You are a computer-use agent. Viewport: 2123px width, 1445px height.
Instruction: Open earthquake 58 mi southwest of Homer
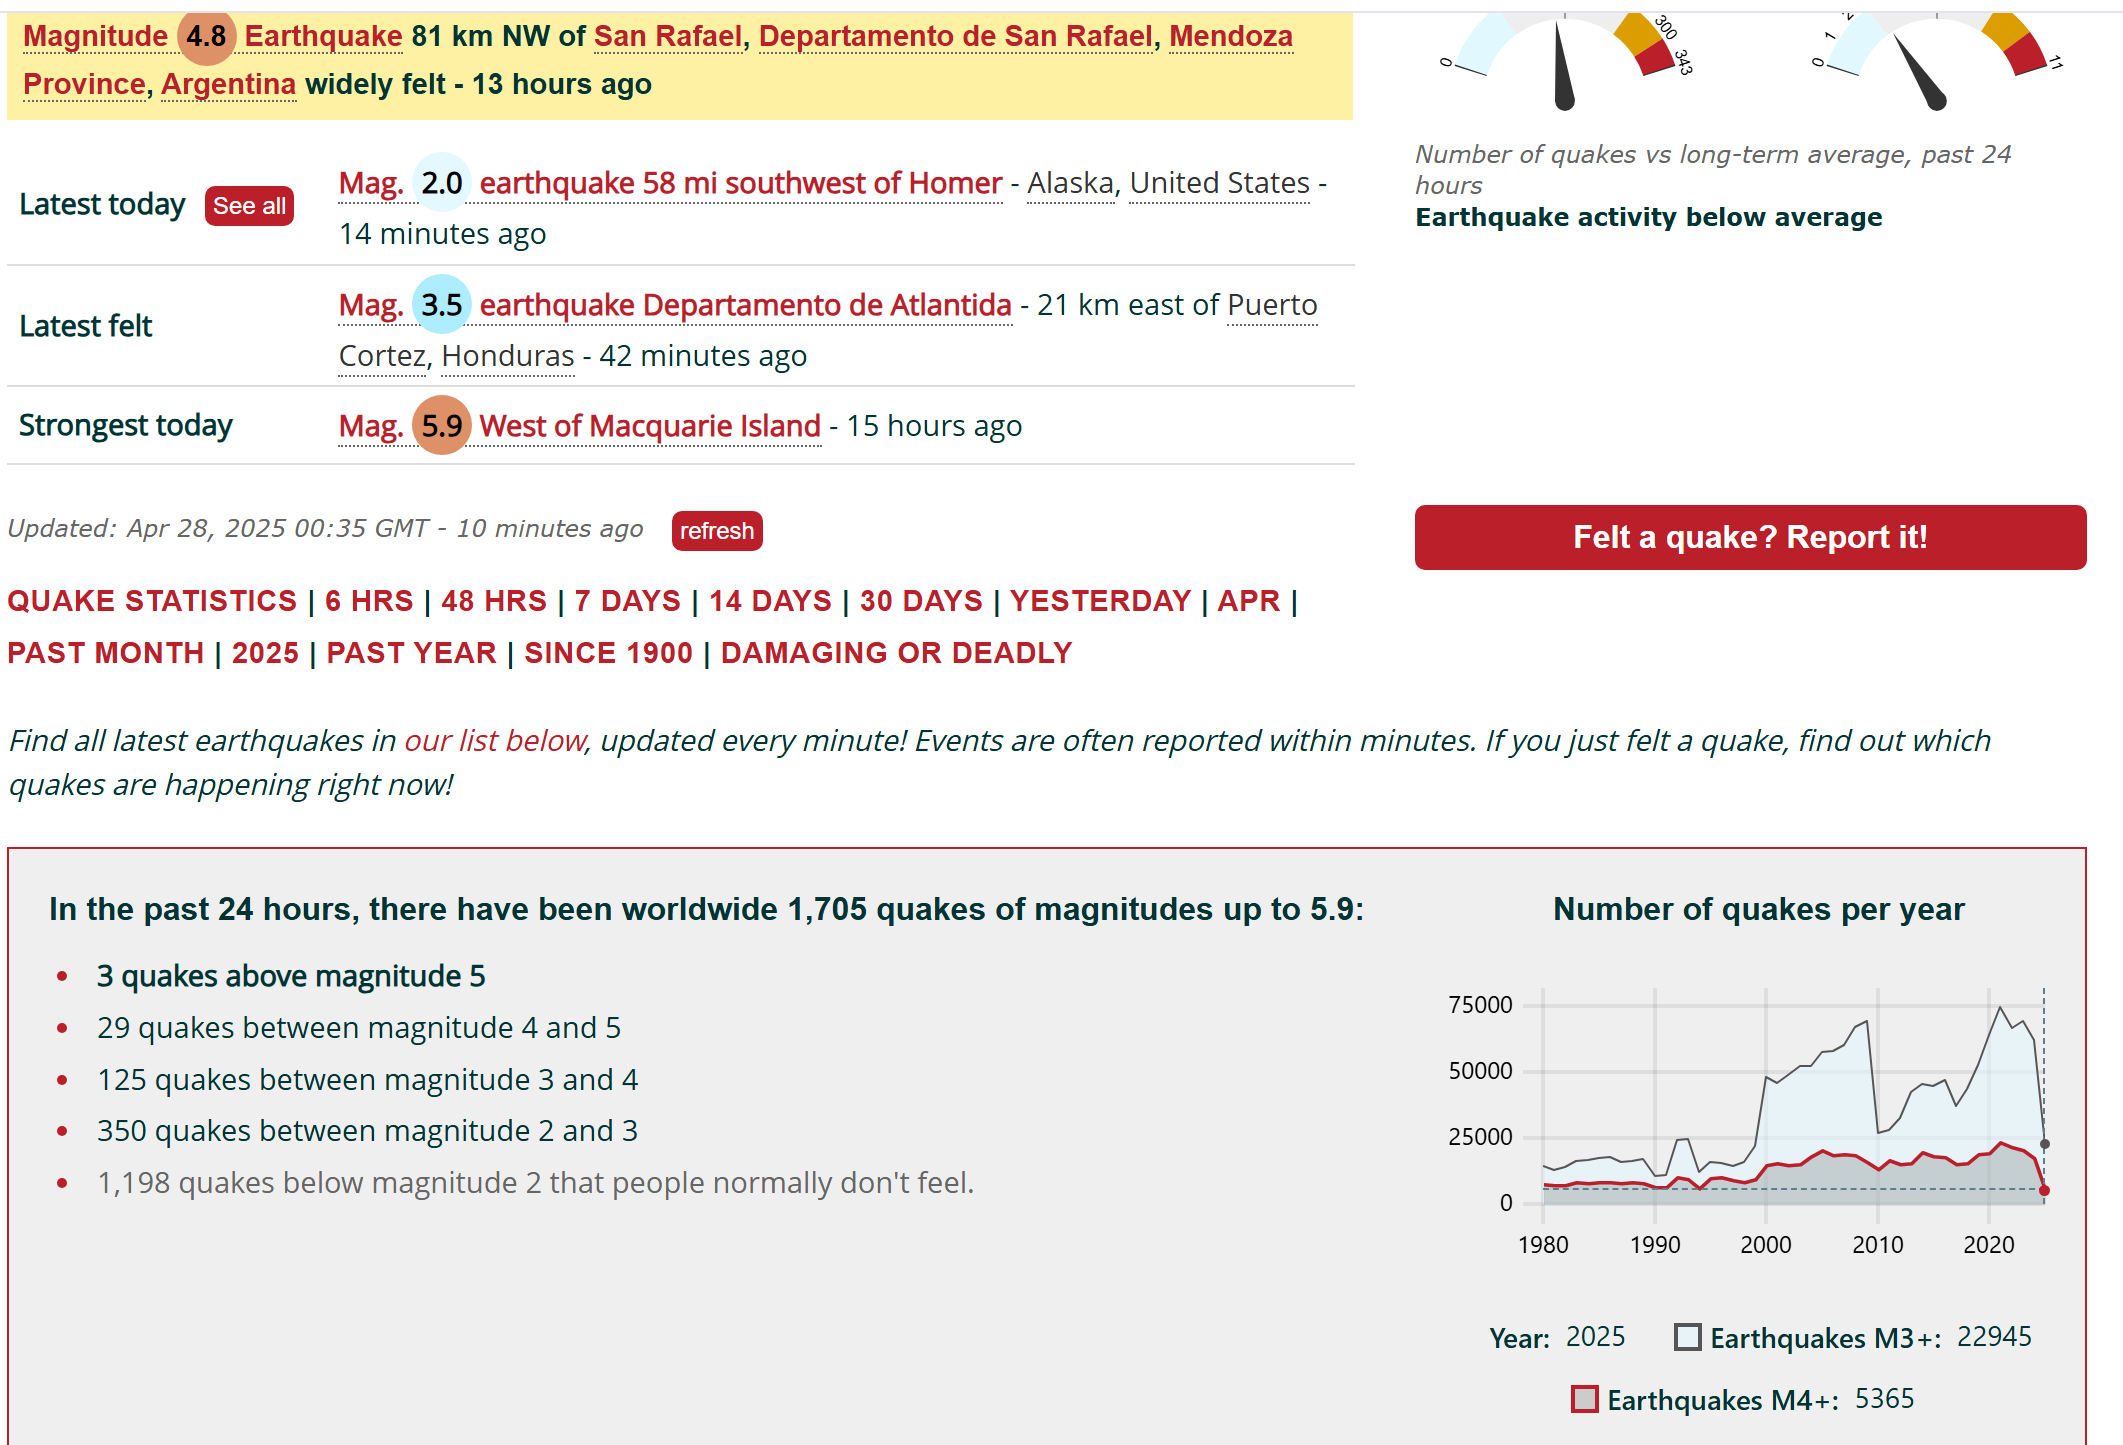point(740,183)
